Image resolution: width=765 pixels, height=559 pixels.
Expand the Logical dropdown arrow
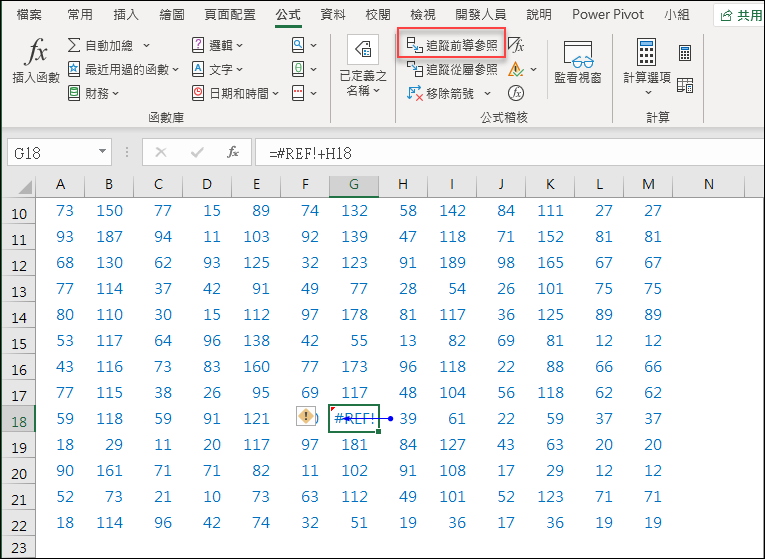[x=239, y=46]
